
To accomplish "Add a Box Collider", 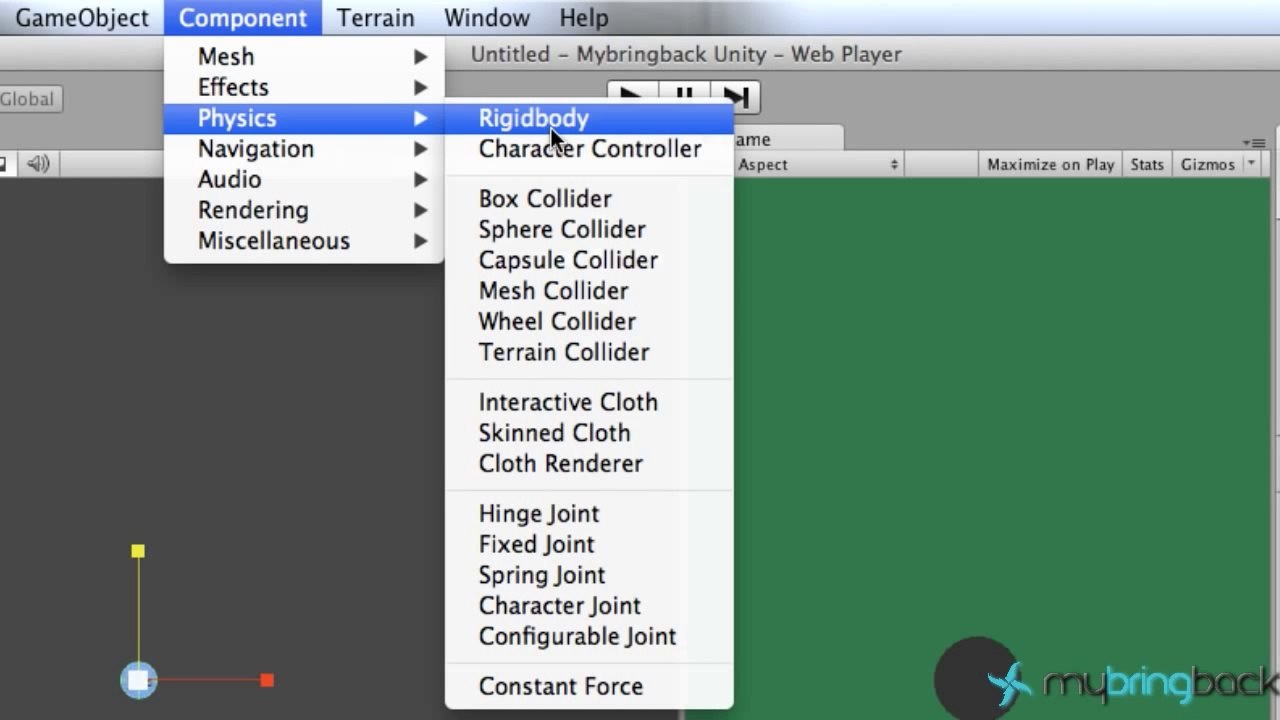I will pyautogui.click(x=589, y=199).
